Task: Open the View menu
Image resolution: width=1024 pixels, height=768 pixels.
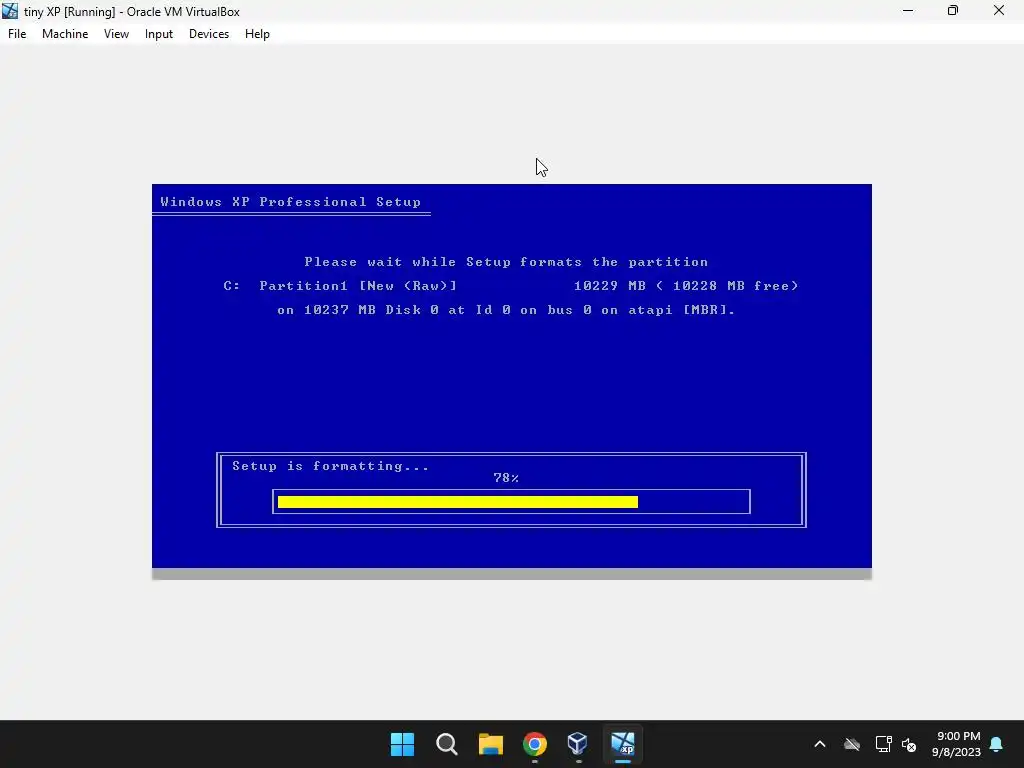Action: click(x=116, y=34)
